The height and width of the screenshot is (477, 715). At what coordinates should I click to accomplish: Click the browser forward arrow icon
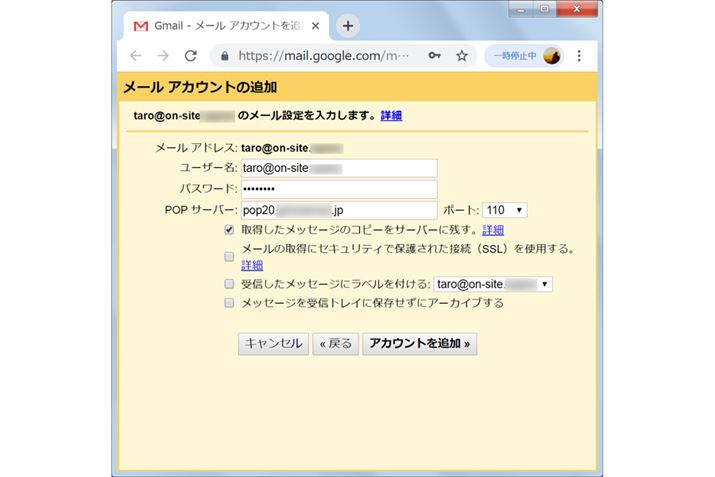coord(163,56)
